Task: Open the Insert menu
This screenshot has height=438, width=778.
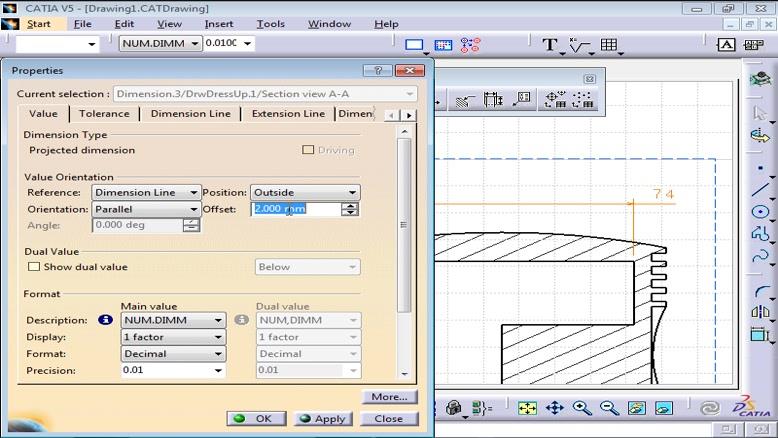Action: coord(219,24)
